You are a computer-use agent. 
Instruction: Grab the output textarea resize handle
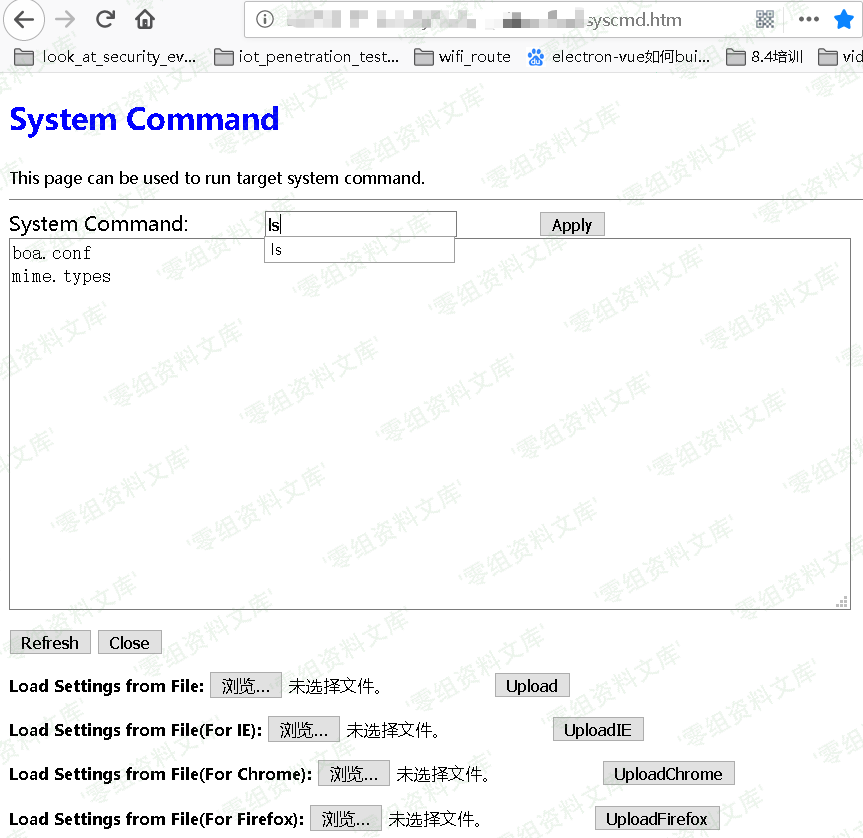(842, 601)
